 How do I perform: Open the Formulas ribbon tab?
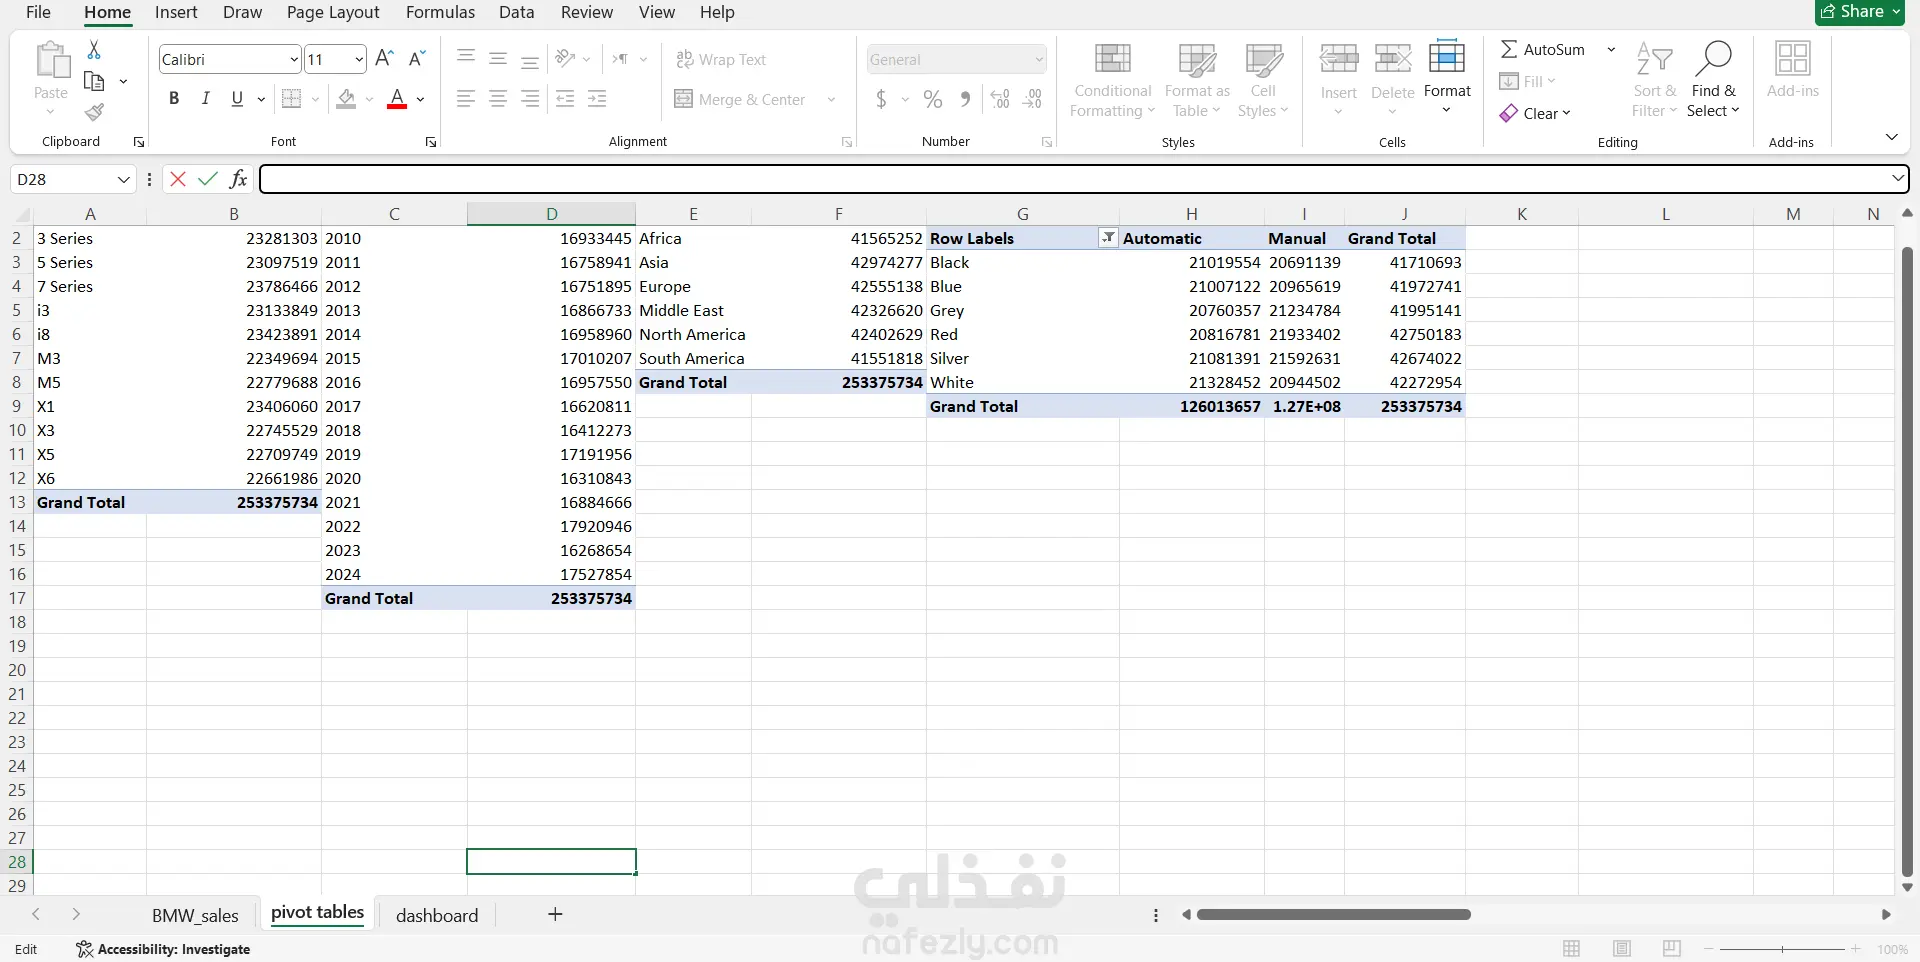440,12
